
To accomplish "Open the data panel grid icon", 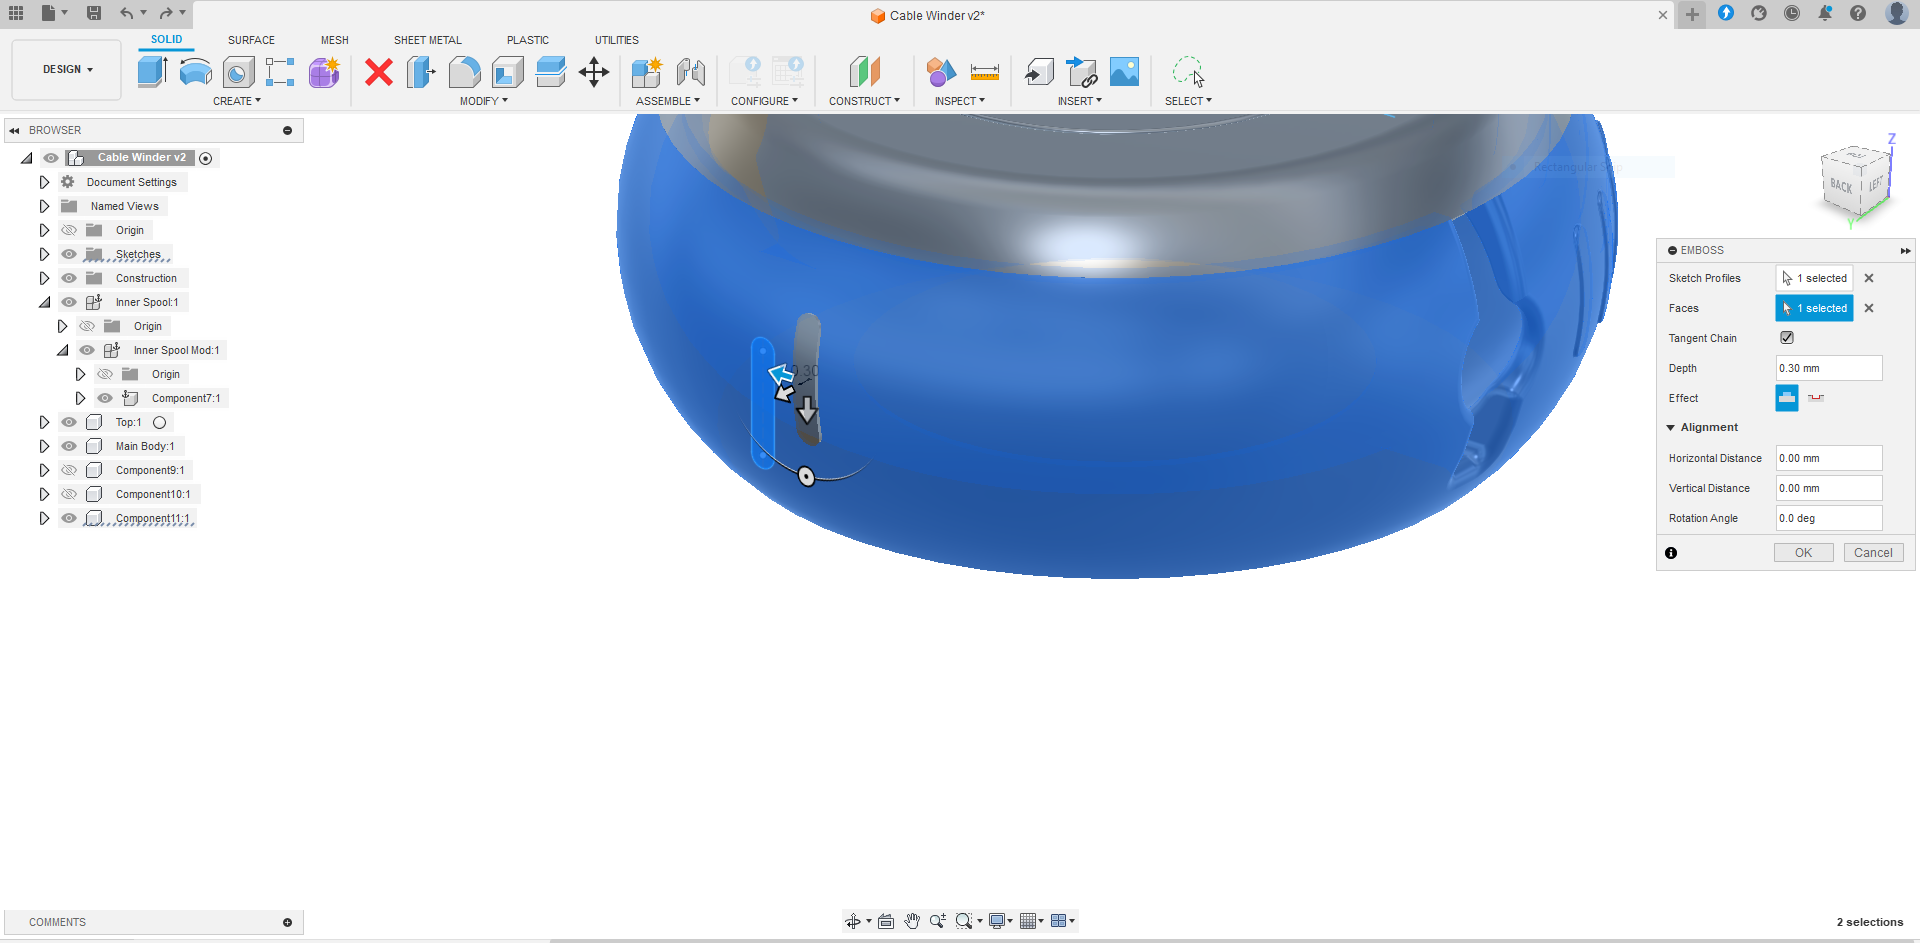I will pos(16,13).
